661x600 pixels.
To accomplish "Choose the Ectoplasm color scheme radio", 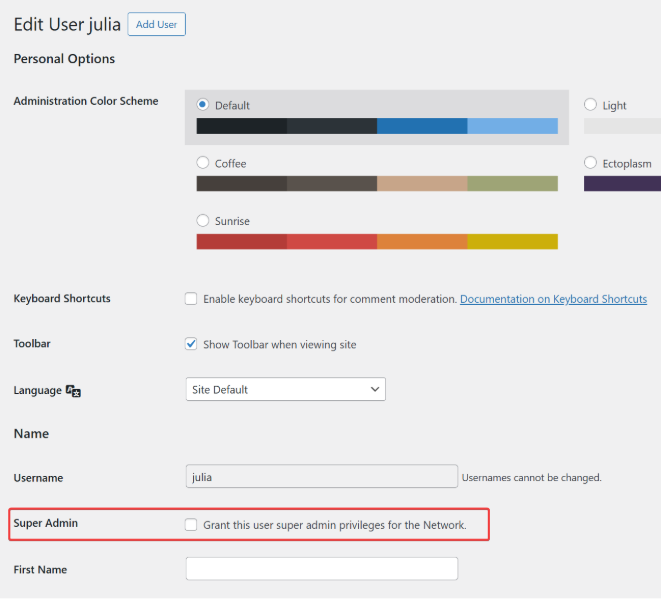I will tap(590, 162).
